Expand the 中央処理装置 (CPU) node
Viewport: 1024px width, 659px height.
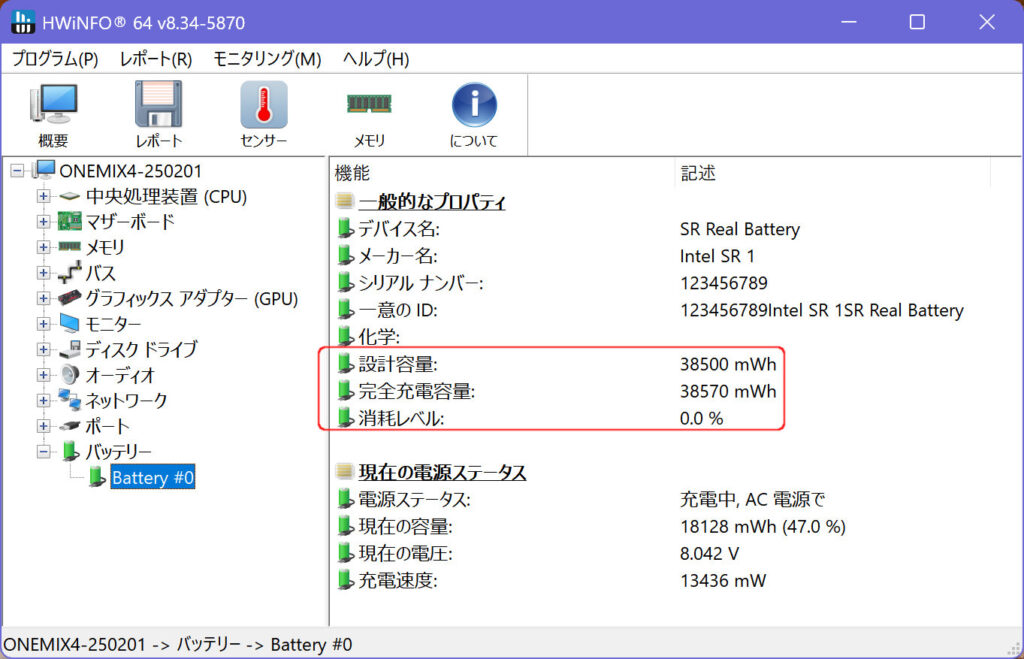[43, 196]
